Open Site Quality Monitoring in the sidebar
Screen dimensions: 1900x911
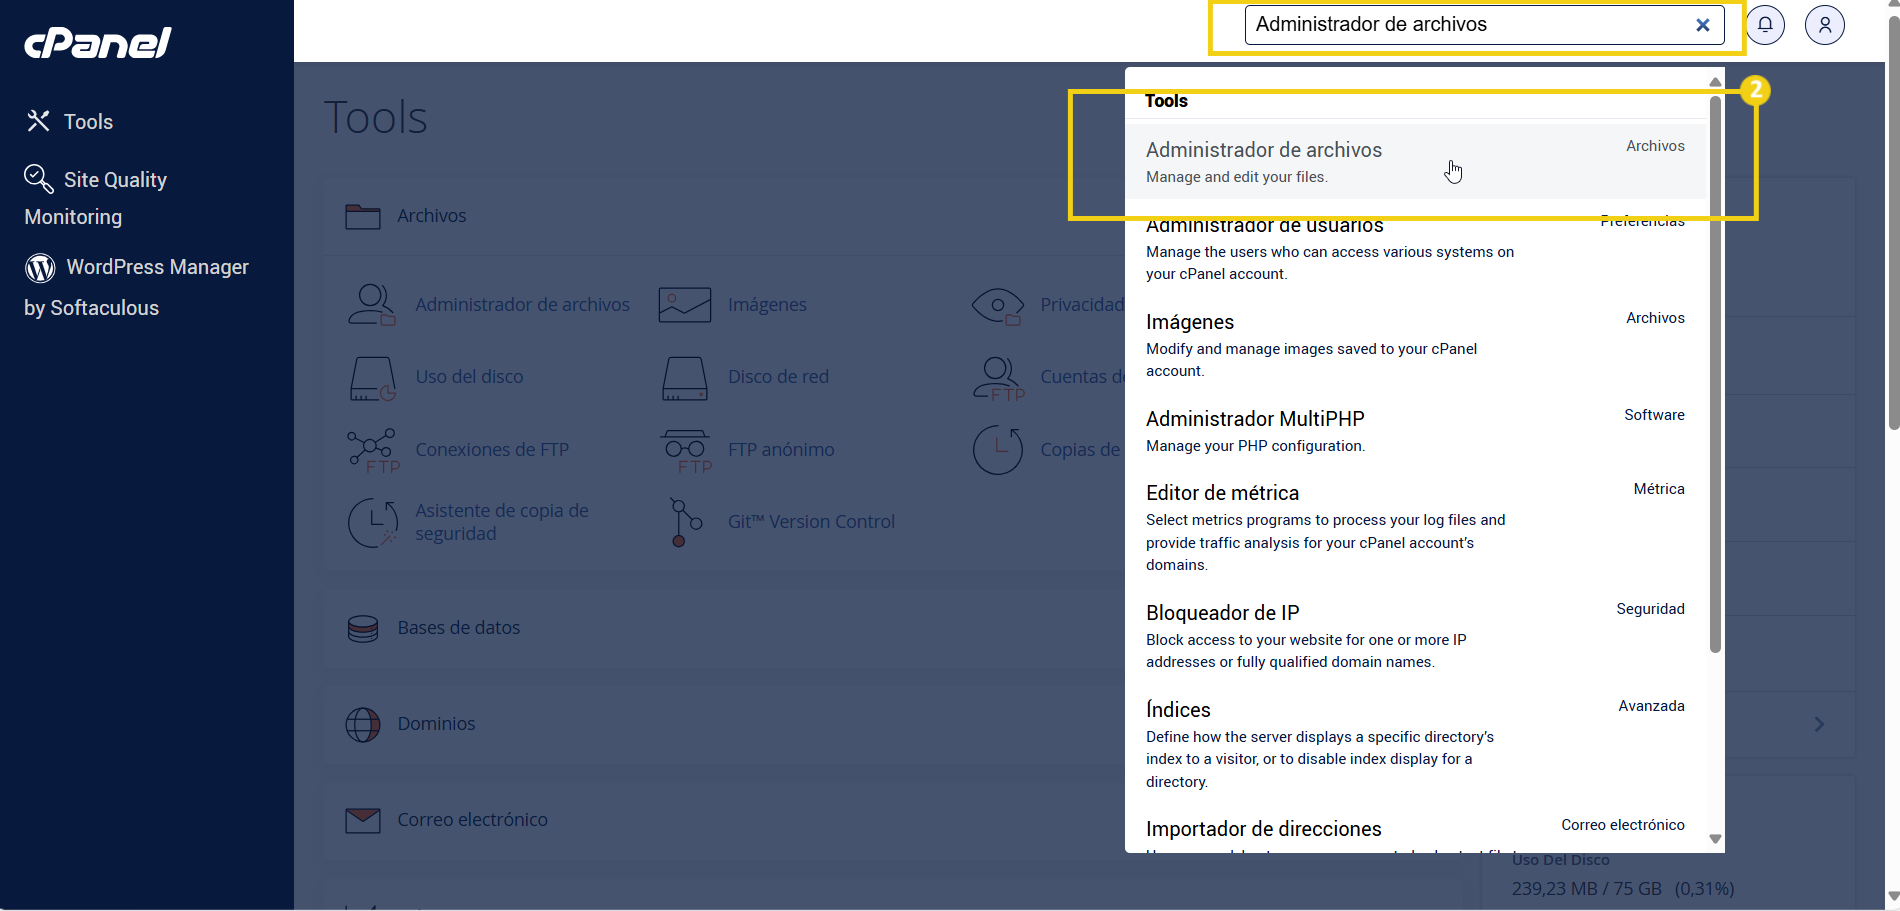(96, 198)
